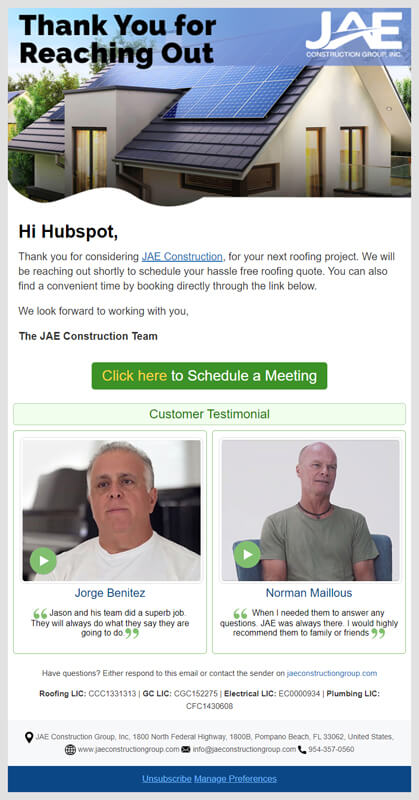Click the phone handset icon

(302, 749)
